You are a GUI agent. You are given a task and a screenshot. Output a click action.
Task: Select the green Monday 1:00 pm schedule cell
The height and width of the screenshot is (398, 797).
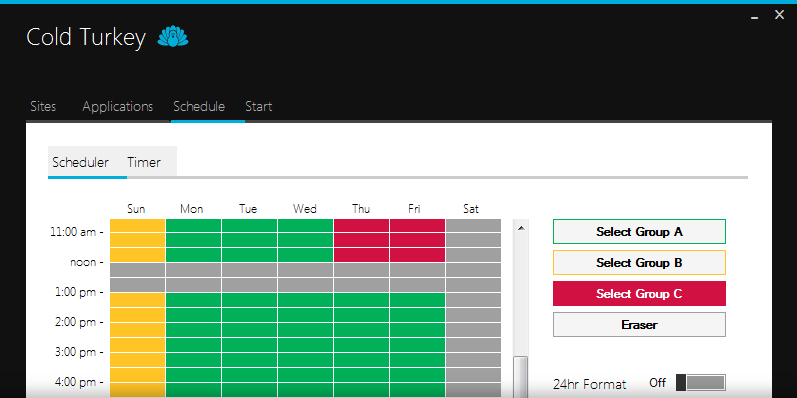click(x=194, y=300)
